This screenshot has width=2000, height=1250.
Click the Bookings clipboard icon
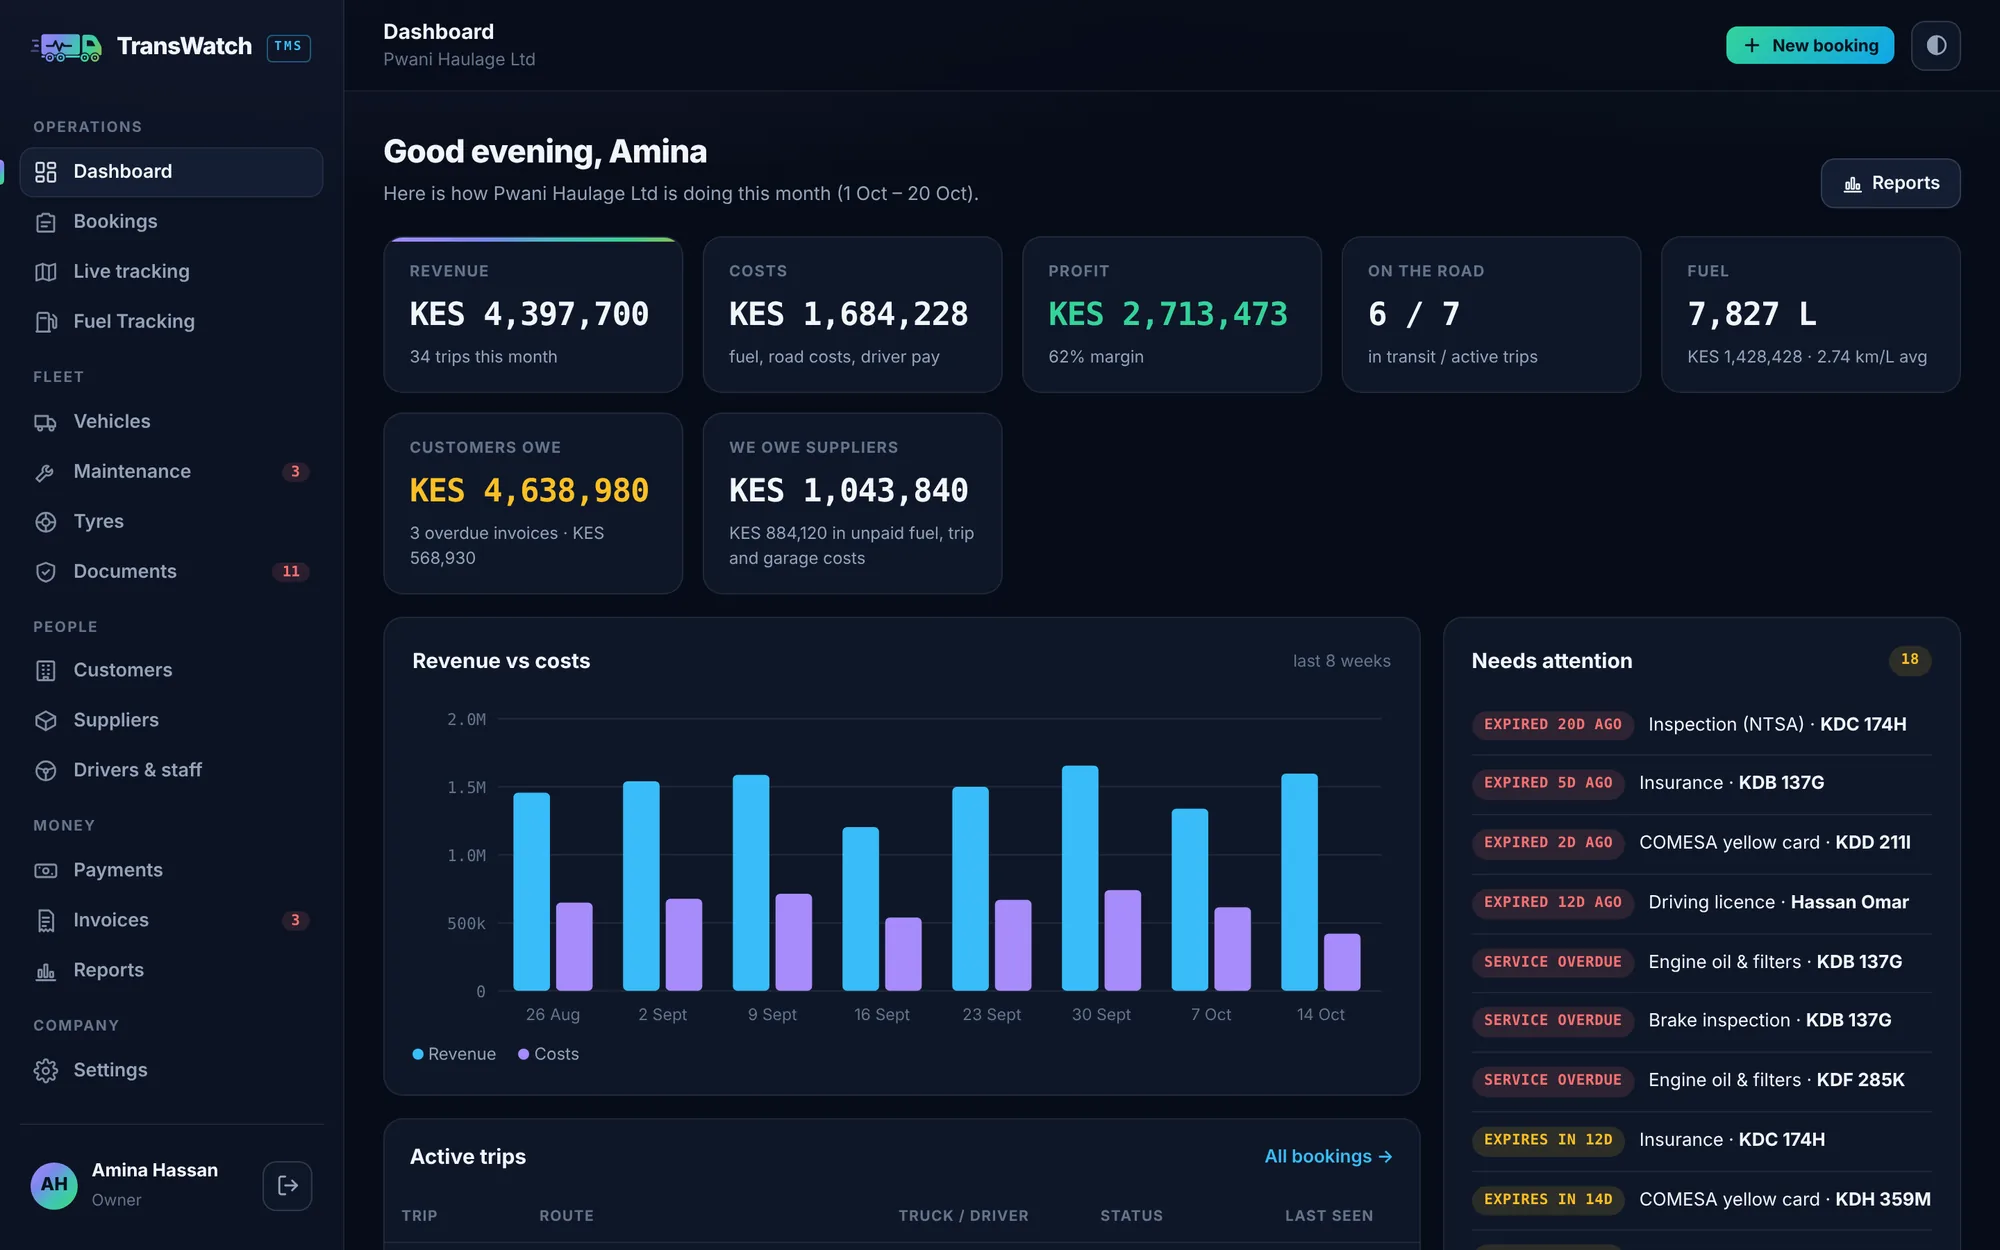coord(46,222)
